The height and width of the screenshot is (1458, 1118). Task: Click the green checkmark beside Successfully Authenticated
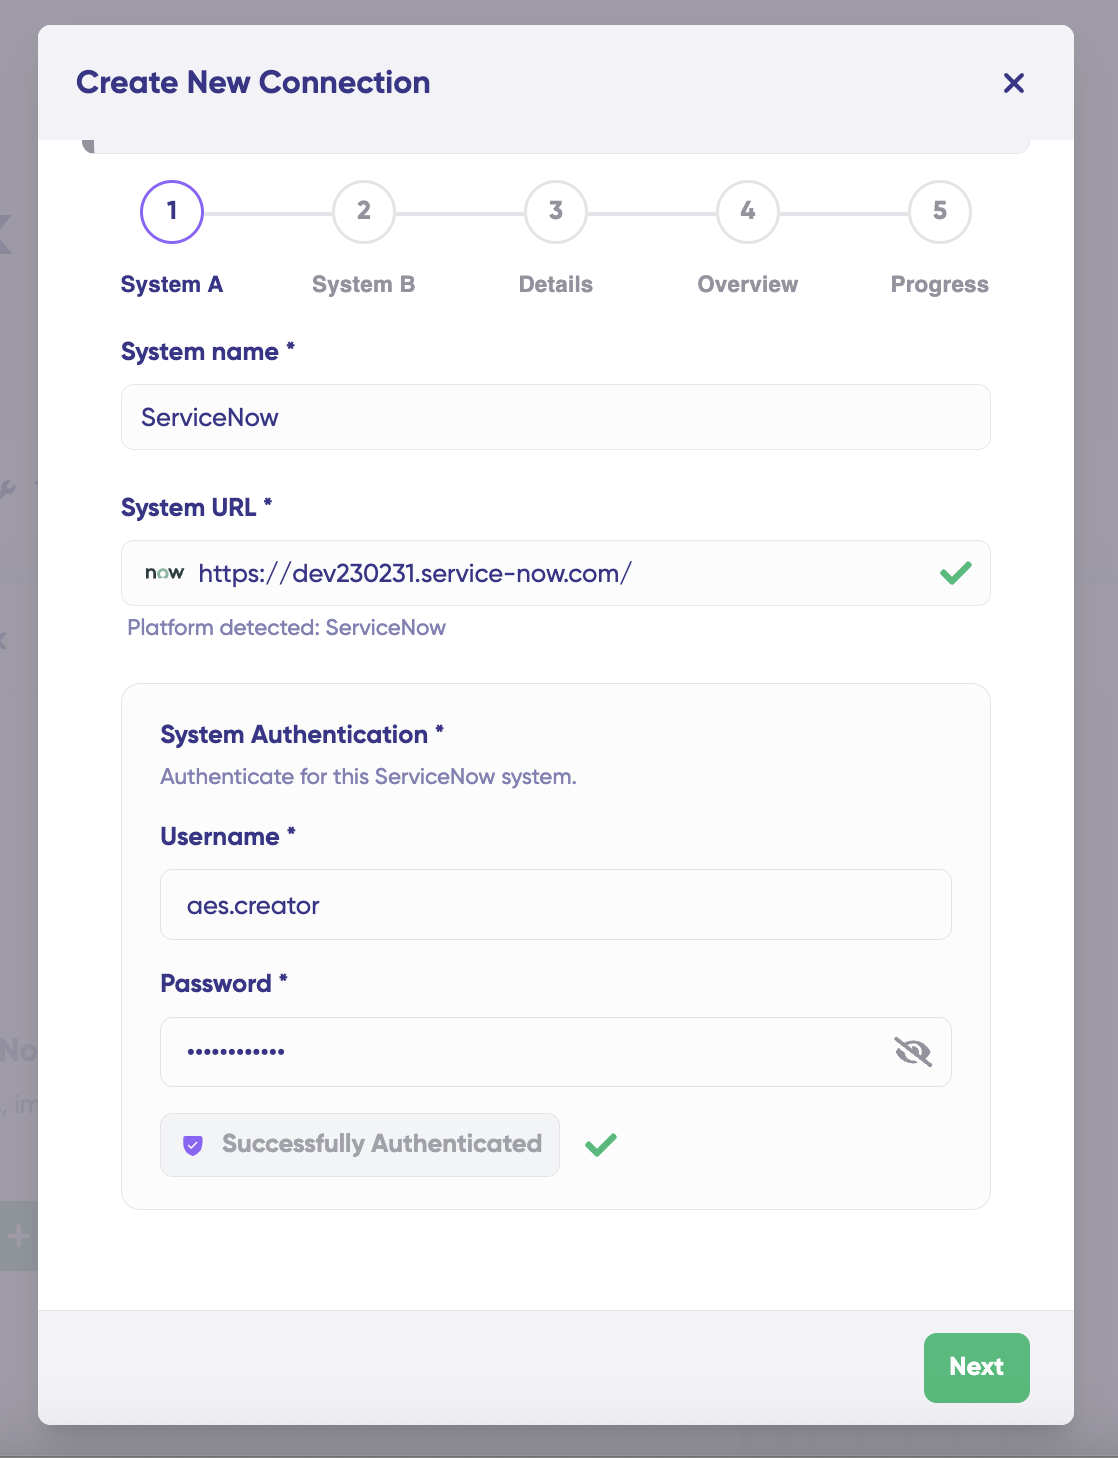(x=601, y=1145)
